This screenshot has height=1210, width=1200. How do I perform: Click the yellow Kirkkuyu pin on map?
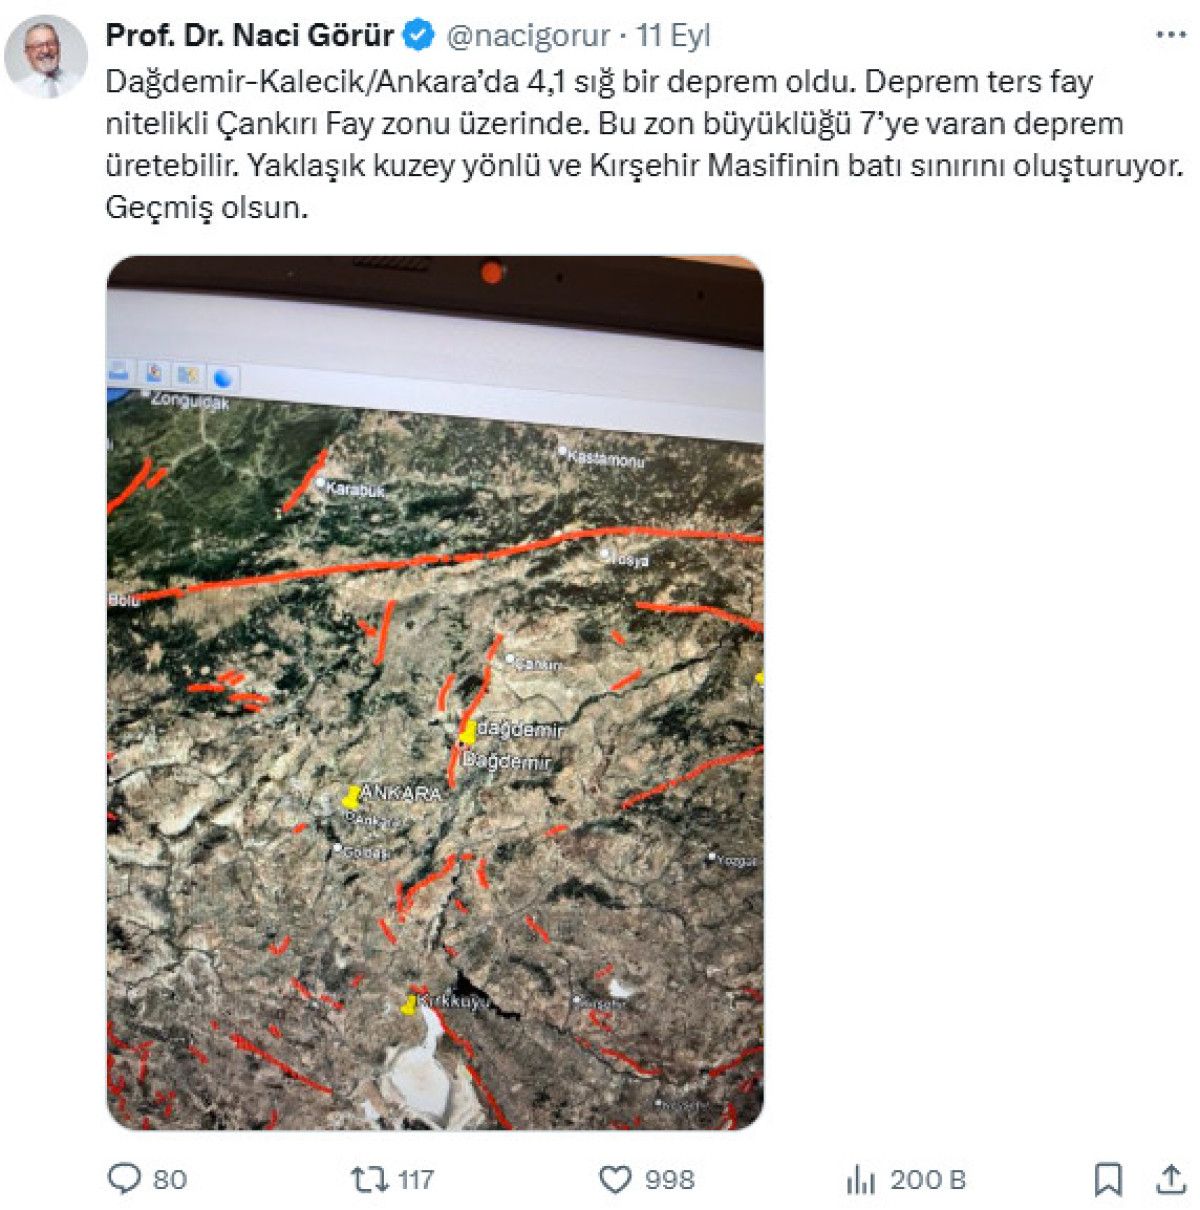click(x=409, y=1005)
